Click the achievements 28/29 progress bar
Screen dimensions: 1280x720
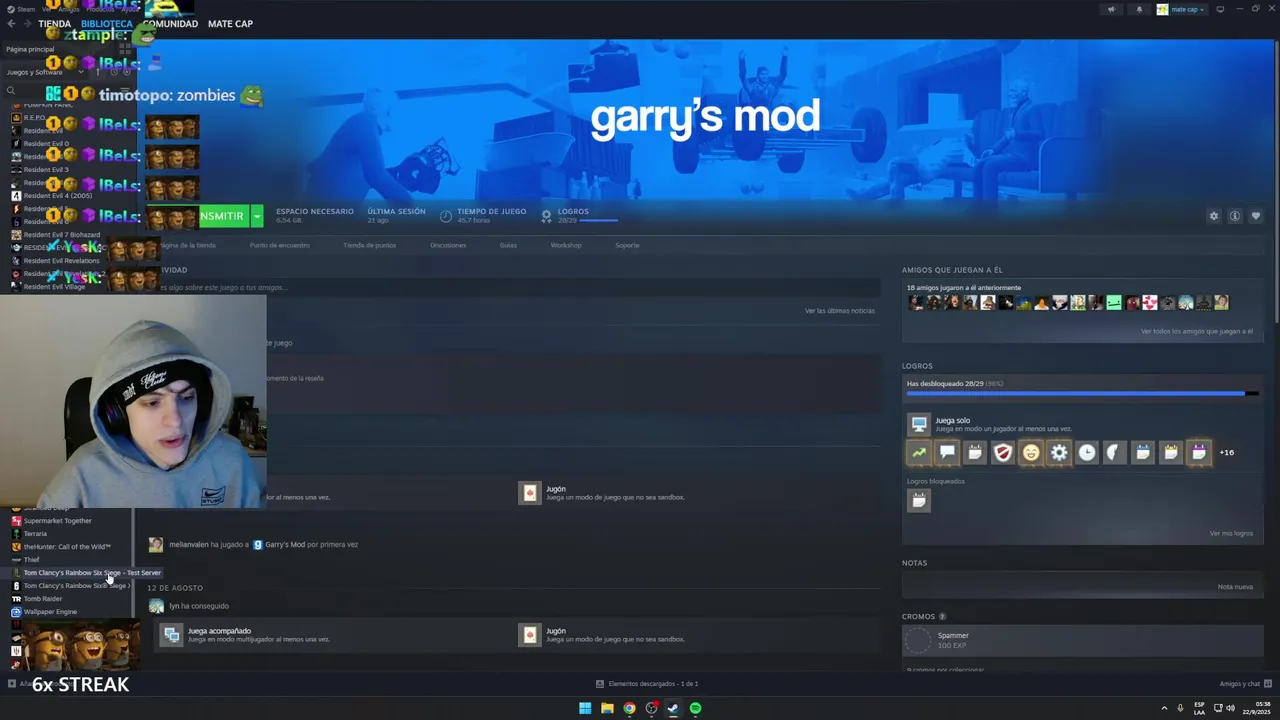(1081, 394)
